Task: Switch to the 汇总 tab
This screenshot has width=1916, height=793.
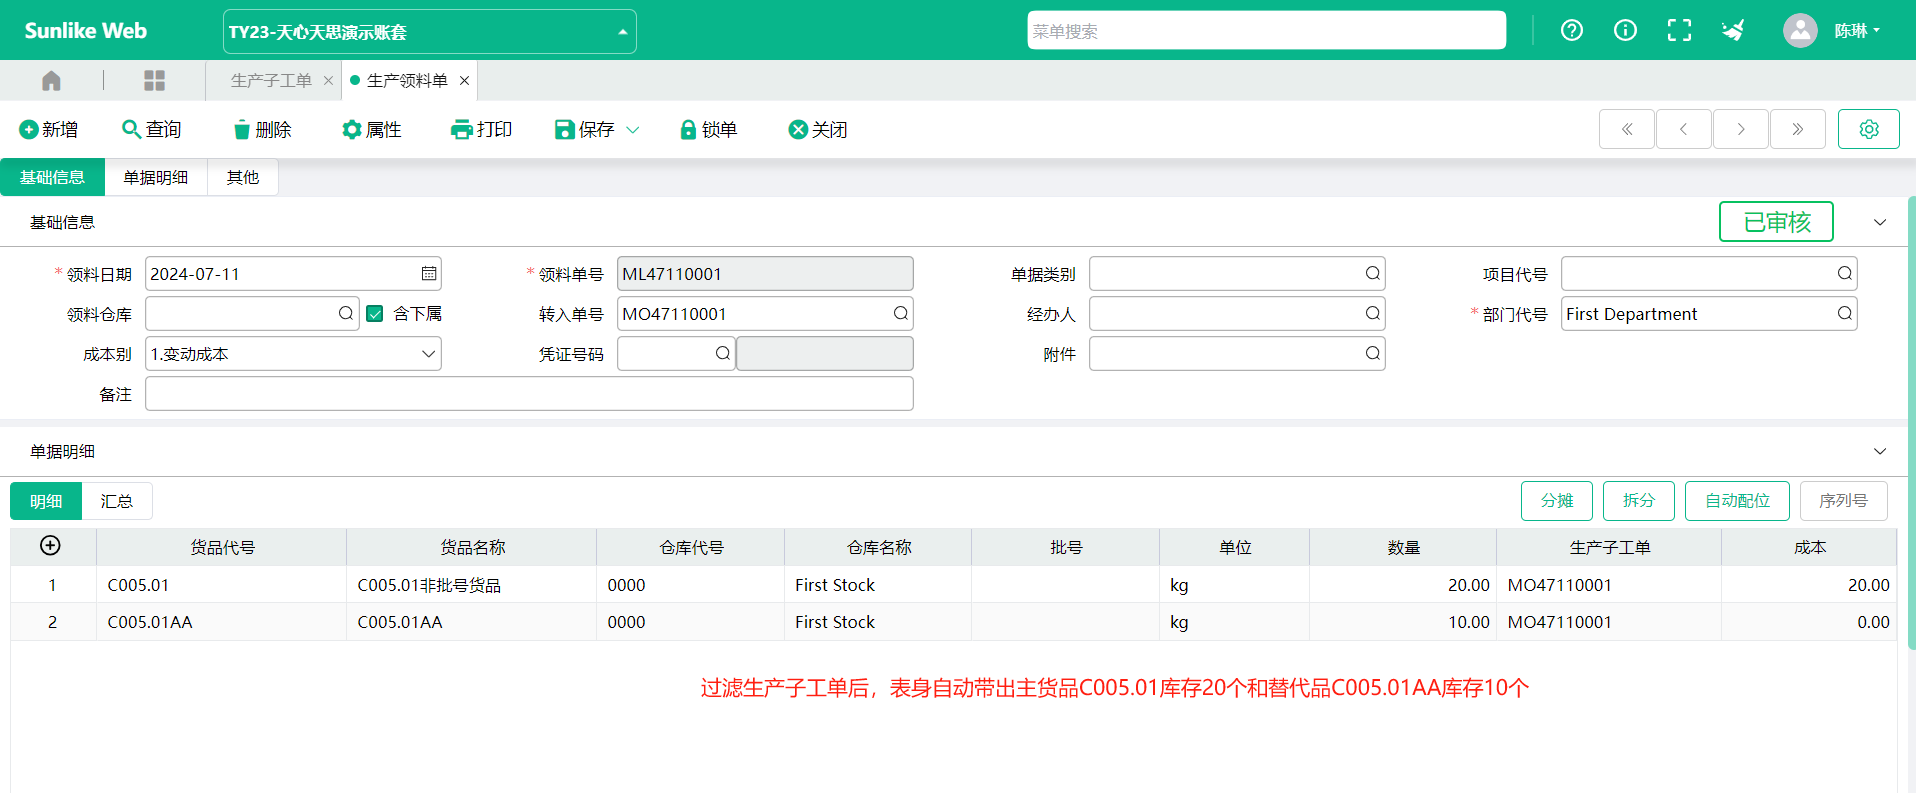Action: click(117, 501)
